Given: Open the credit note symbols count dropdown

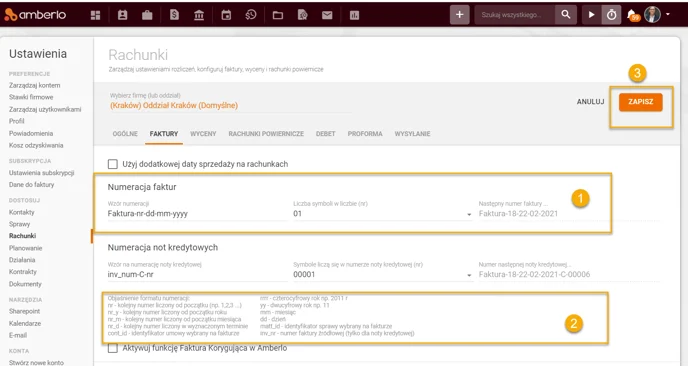Looking at the screenshot, I should 382,274.
